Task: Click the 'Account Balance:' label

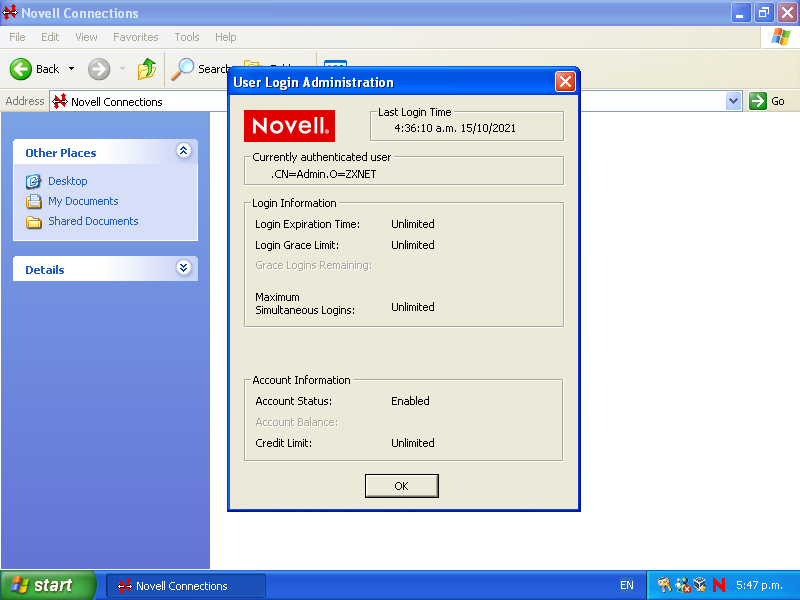Action: pos(296,422)
